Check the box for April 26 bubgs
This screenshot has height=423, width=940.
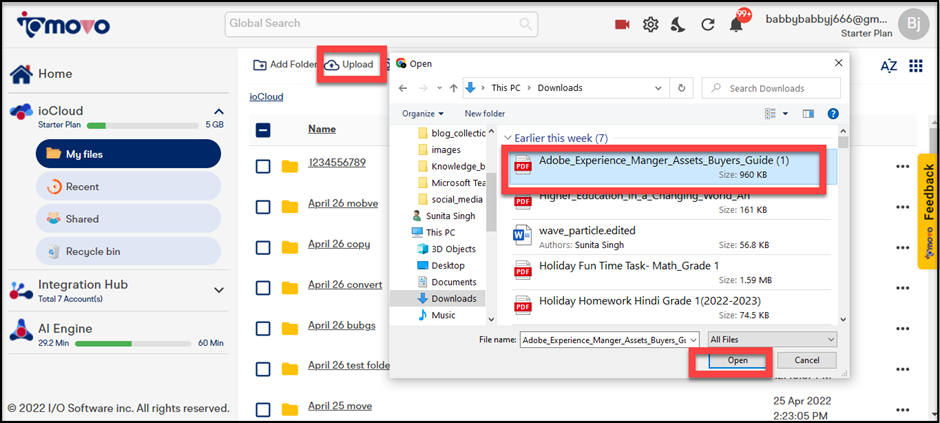tap(263, 329)
